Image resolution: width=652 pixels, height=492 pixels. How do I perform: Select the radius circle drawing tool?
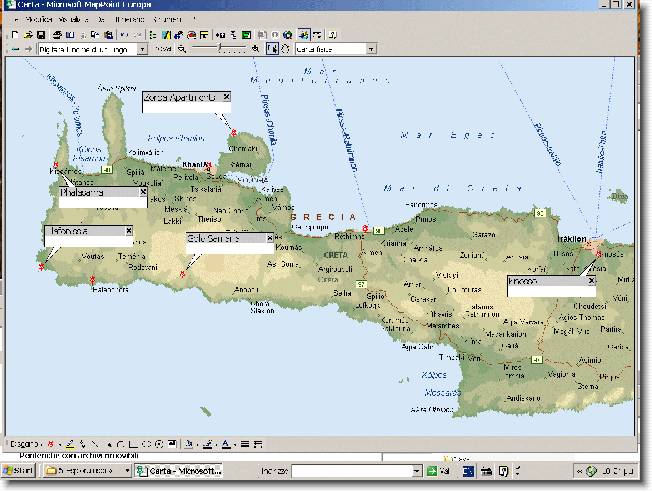pyautogui.click(x=158, y=444)
